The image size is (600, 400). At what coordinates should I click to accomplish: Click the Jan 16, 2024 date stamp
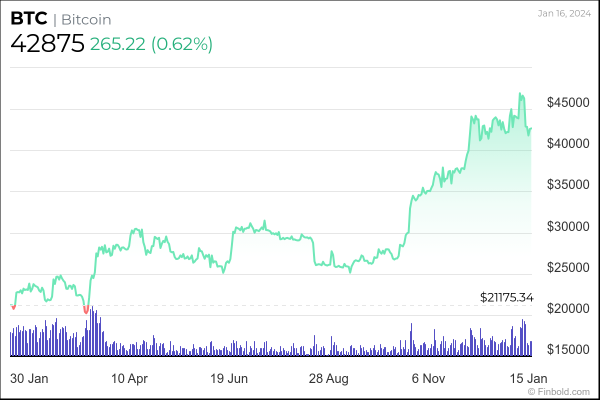point(563,11)
